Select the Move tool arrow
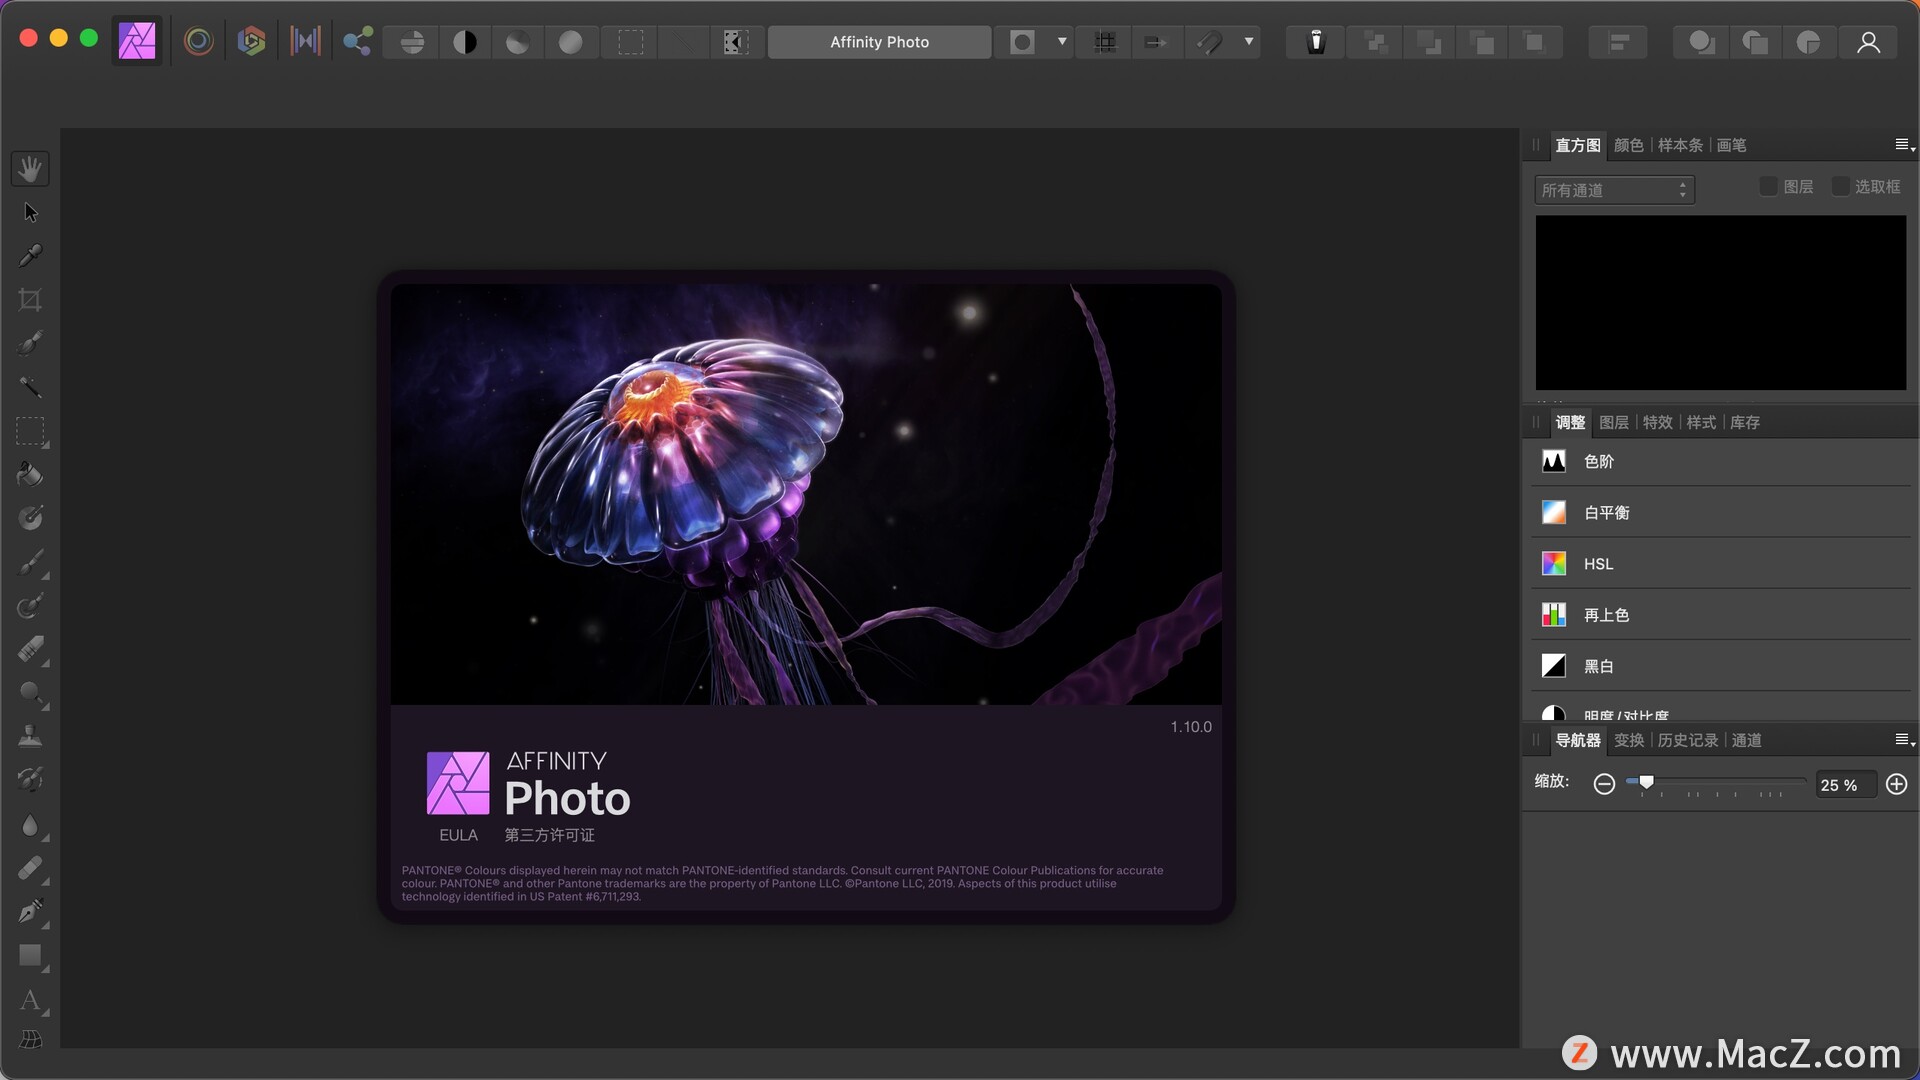 coord(30,212)
